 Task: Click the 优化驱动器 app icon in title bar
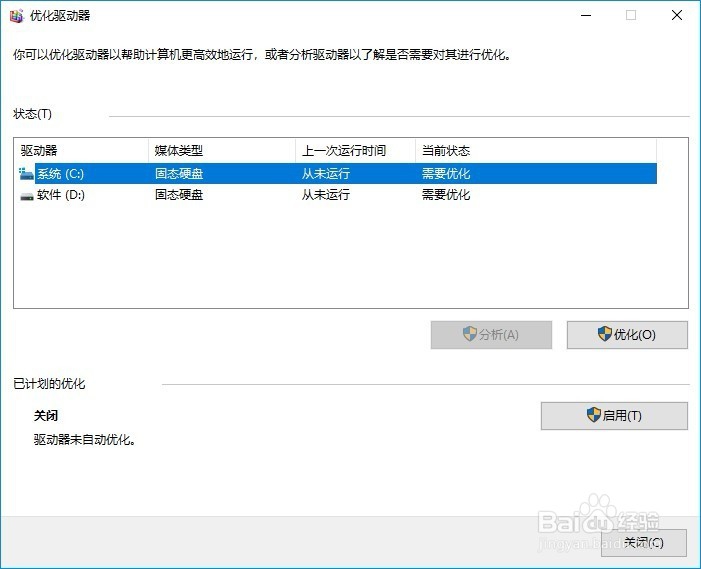17,16
